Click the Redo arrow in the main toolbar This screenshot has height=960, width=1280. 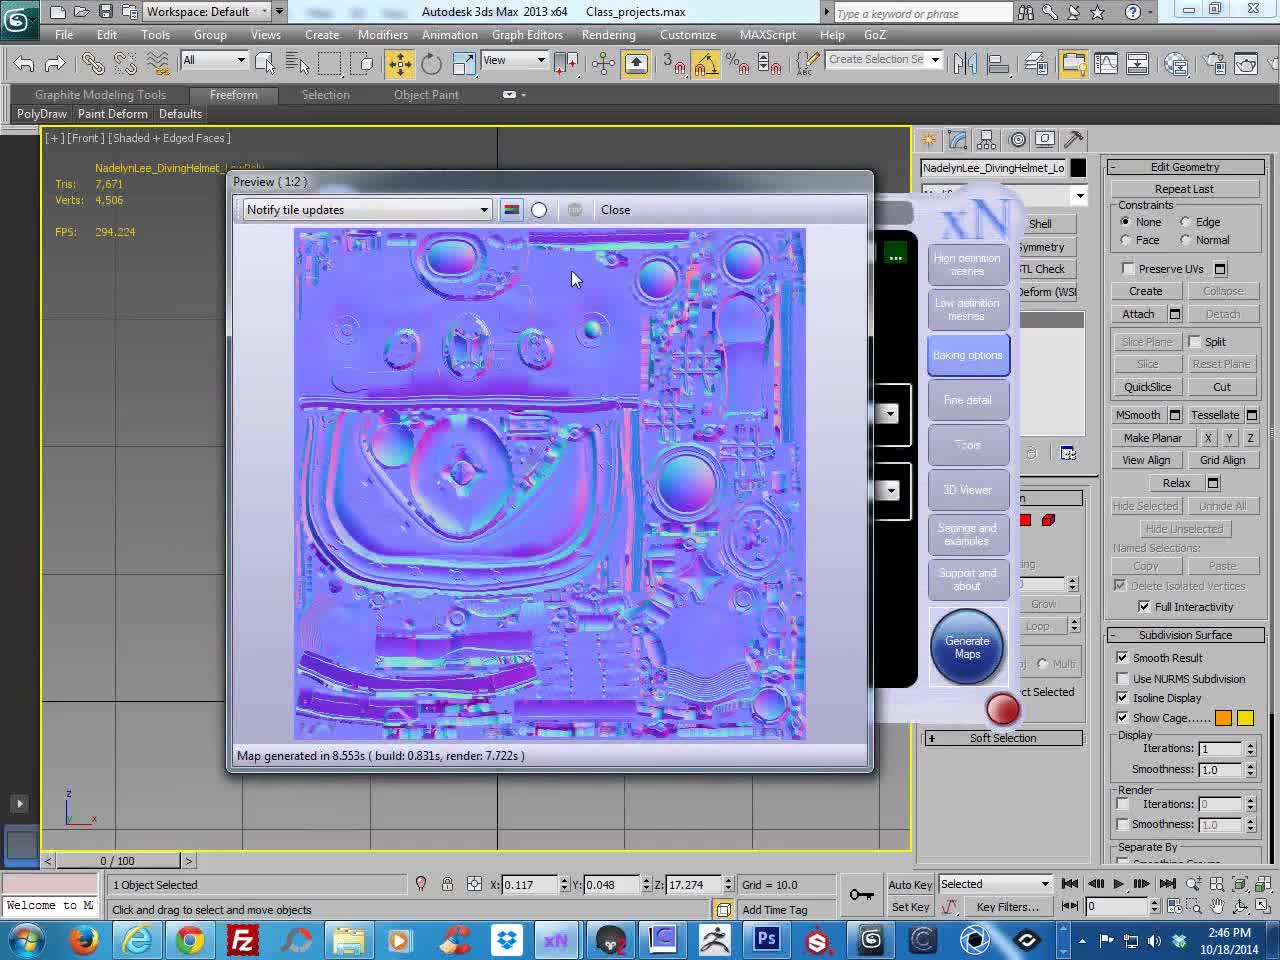(x=55, y=64)
